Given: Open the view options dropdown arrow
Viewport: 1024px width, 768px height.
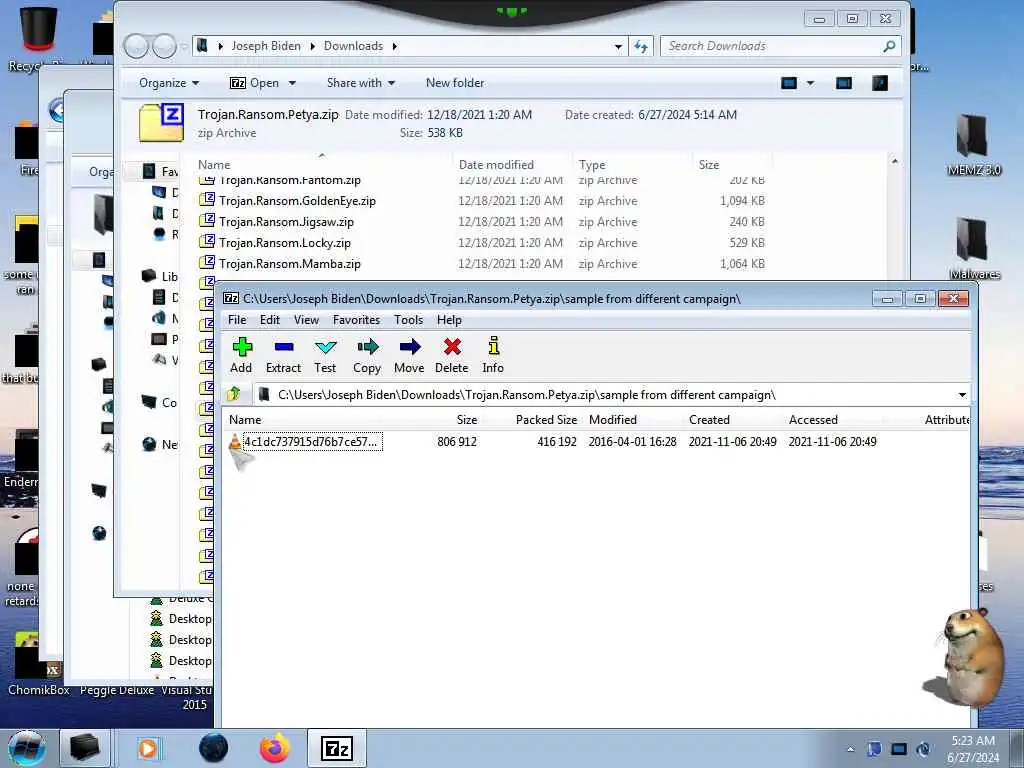Looking at the screenshot, I should tap(810, 83).
